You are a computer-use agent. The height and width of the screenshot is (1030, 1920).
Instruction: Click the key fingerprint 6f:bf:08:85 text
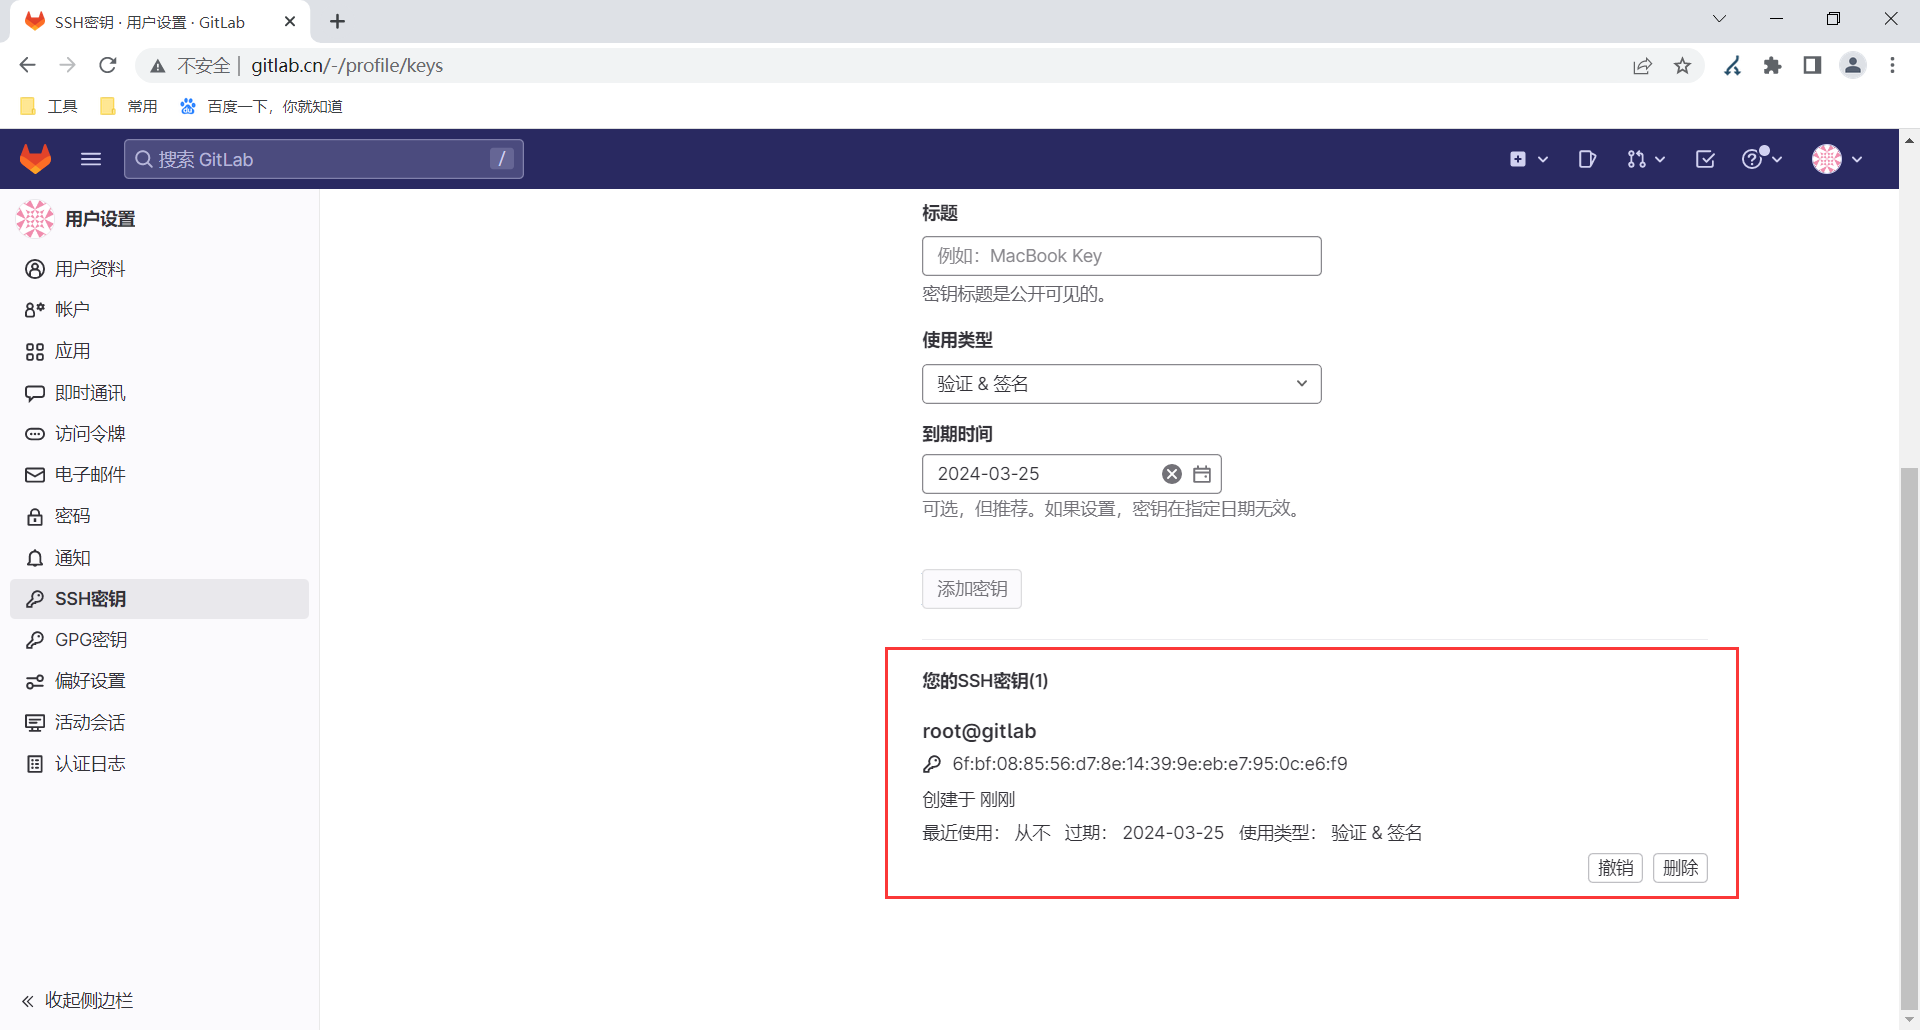[1149, 764]
